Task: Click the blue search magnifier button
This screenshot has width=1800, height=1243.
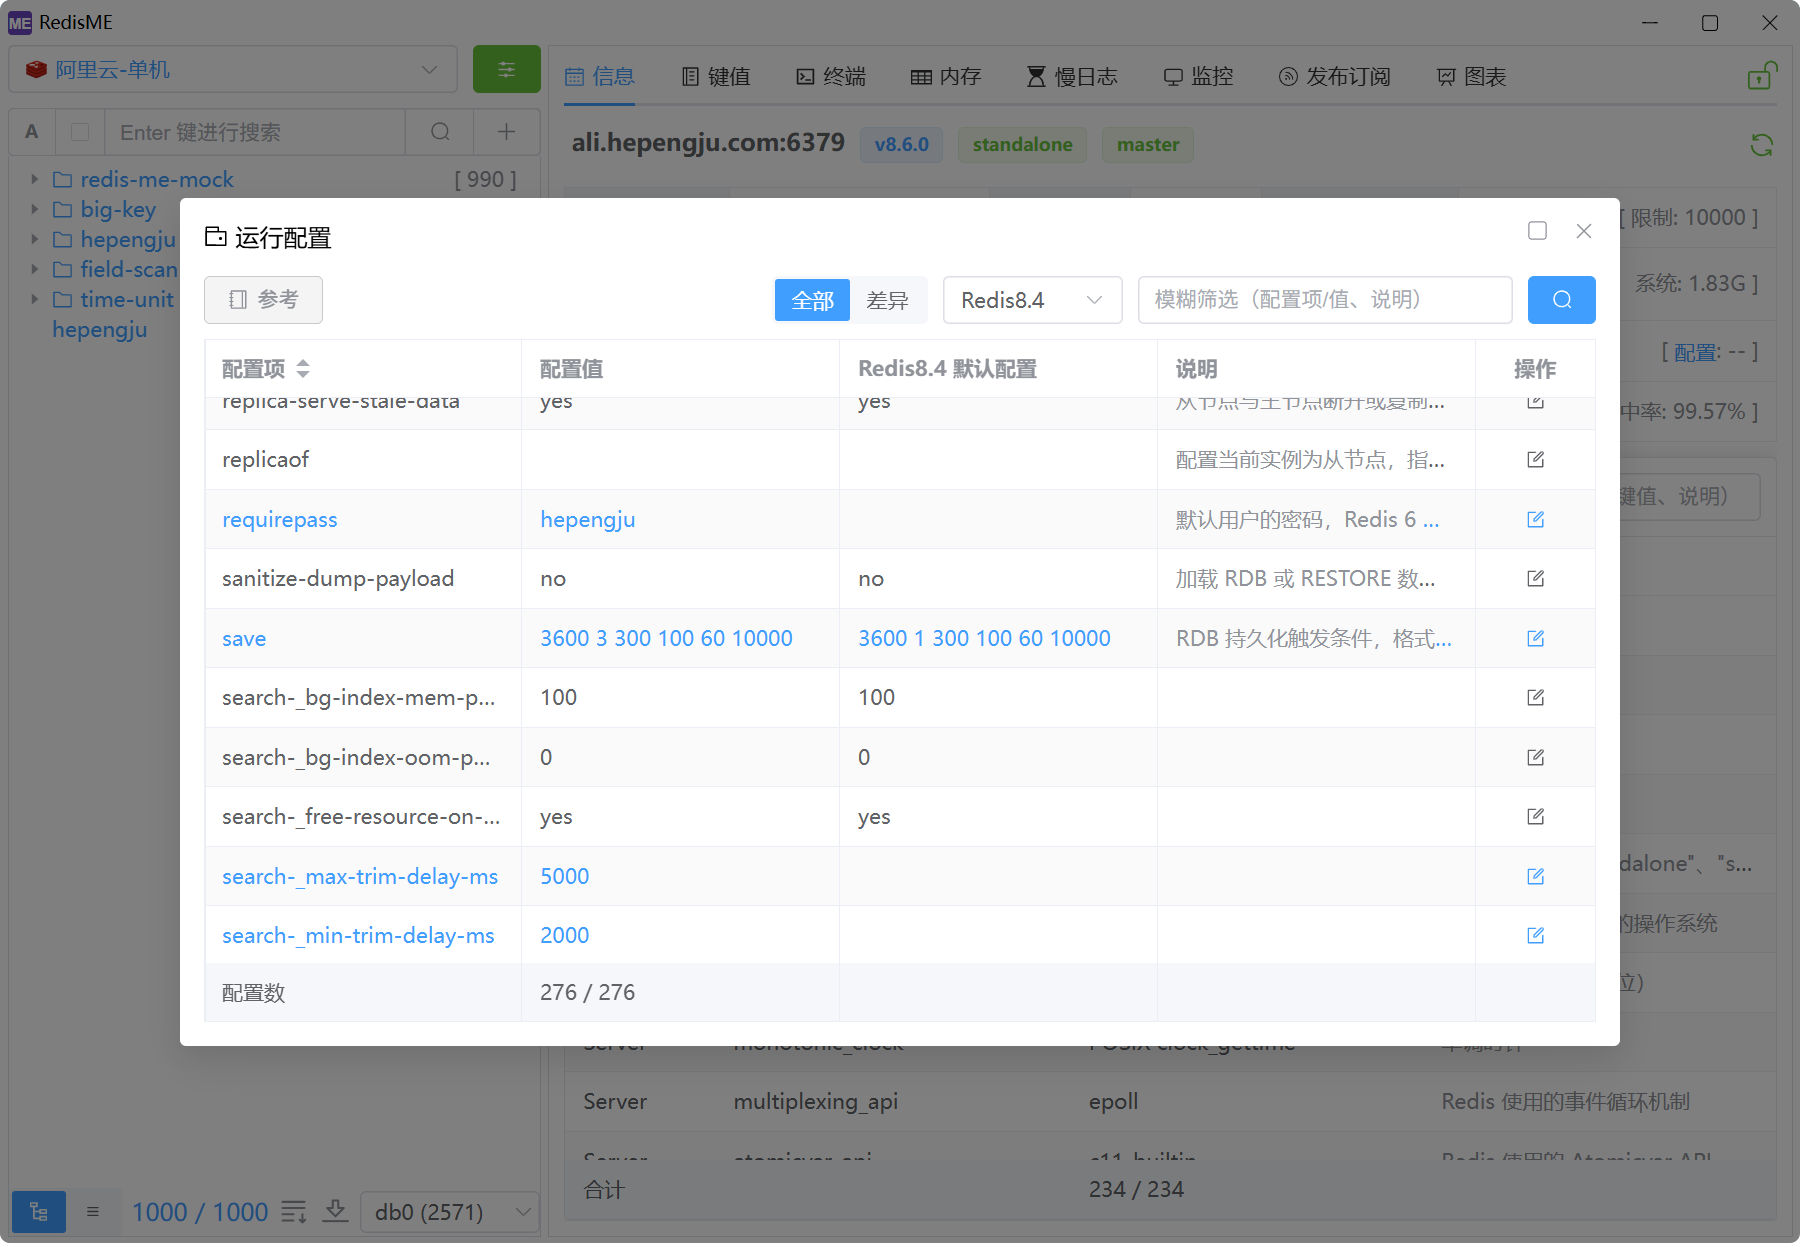Action: pos(1561,300)
